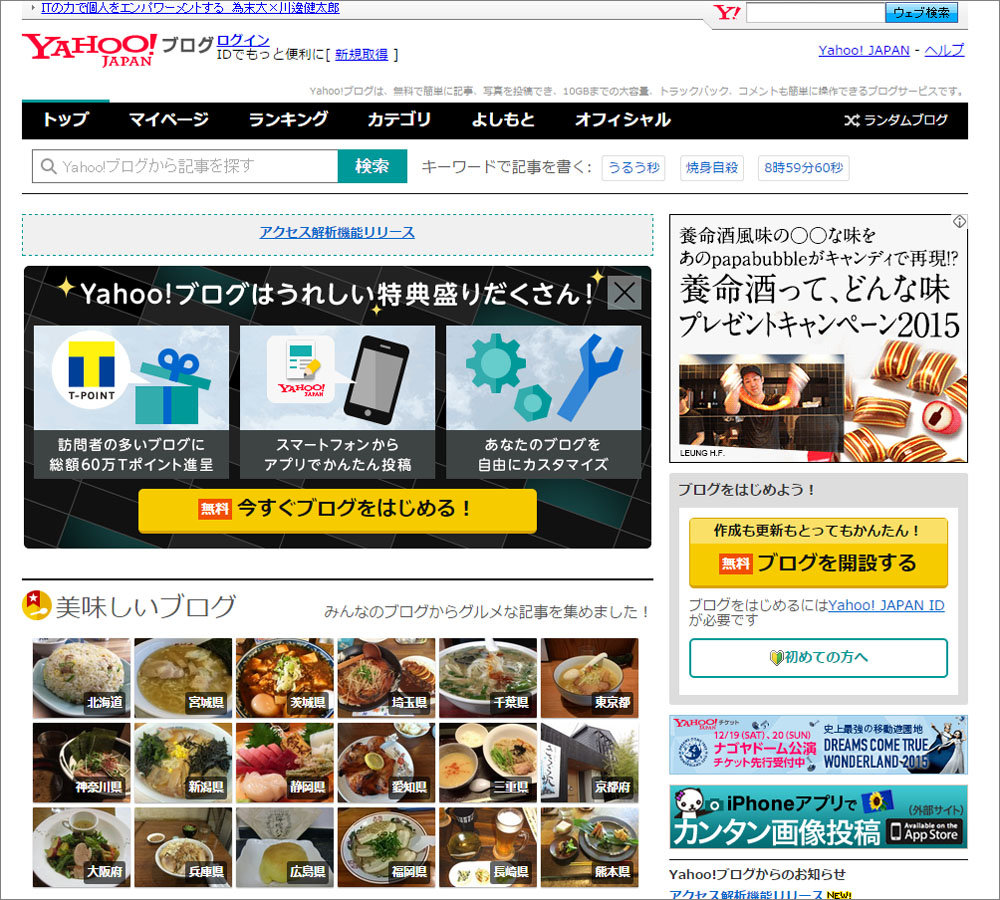Open the 熊本県 food thumbnail
Screen dimensions: 1000x900
tap(589, 848)
